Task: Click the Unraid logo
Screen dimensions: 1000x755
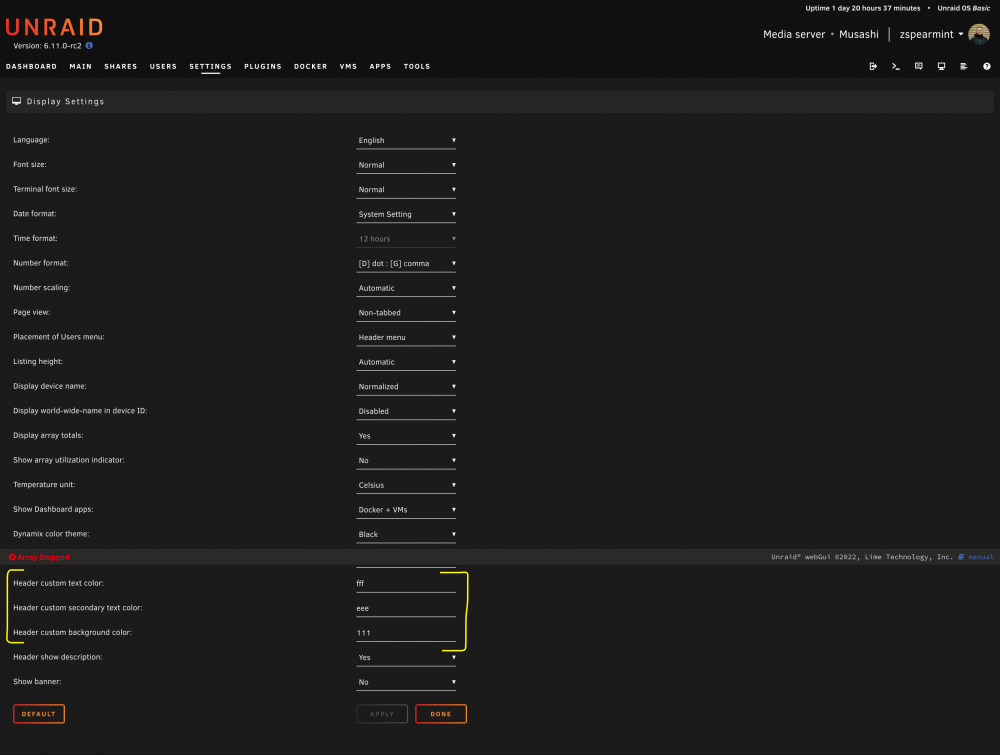Action: tap(54, 27)
